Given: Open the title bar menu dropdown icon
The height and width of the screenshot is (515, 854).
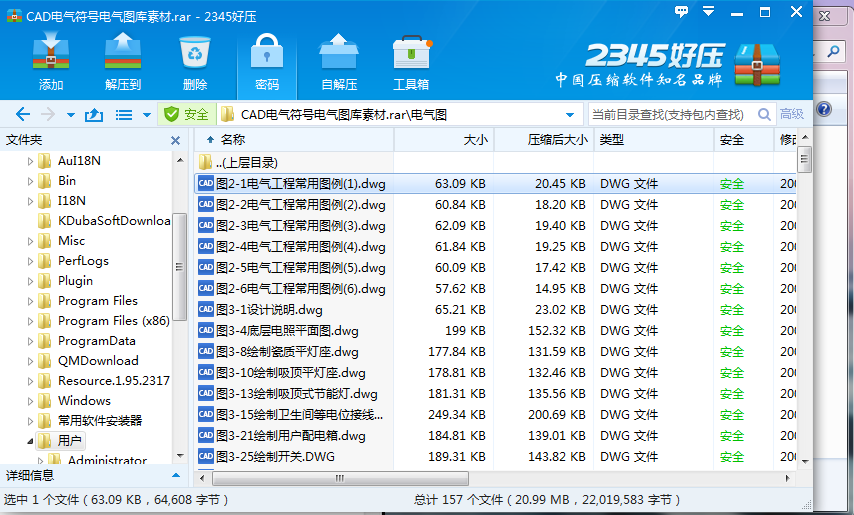Looking at the screenshot, I should (708, 11).
